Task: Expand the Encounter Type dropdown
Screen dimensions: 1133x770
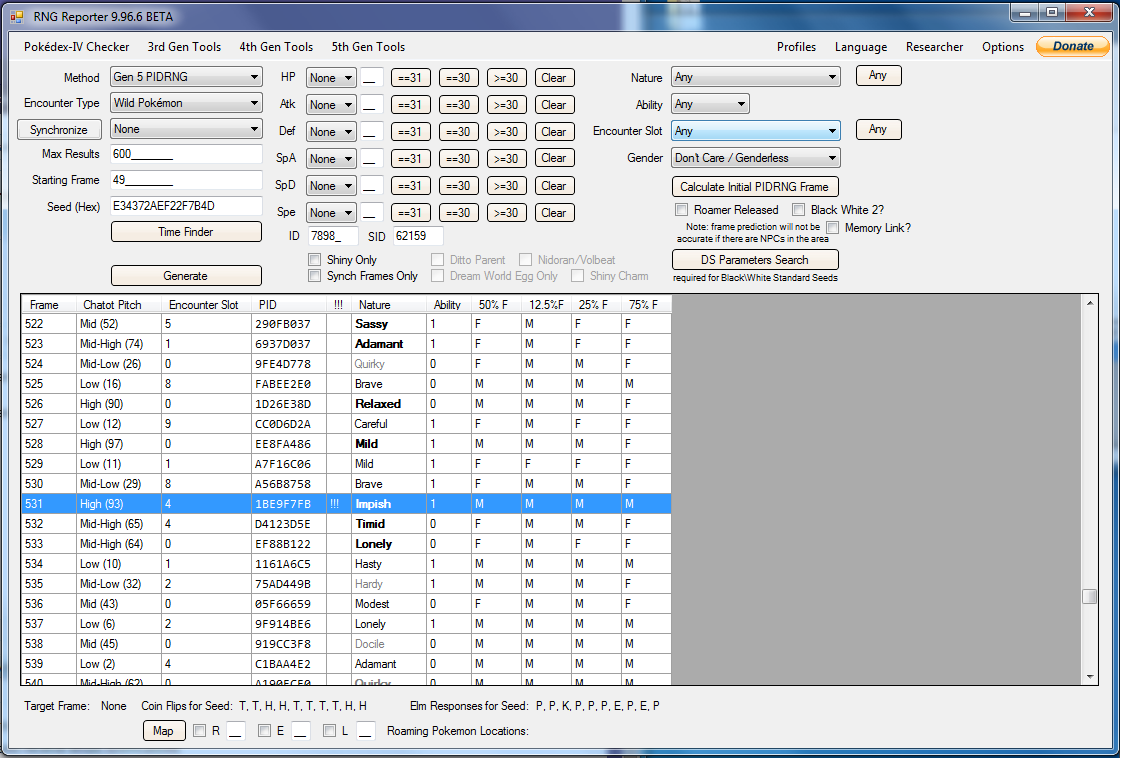Action: [186, 103]
